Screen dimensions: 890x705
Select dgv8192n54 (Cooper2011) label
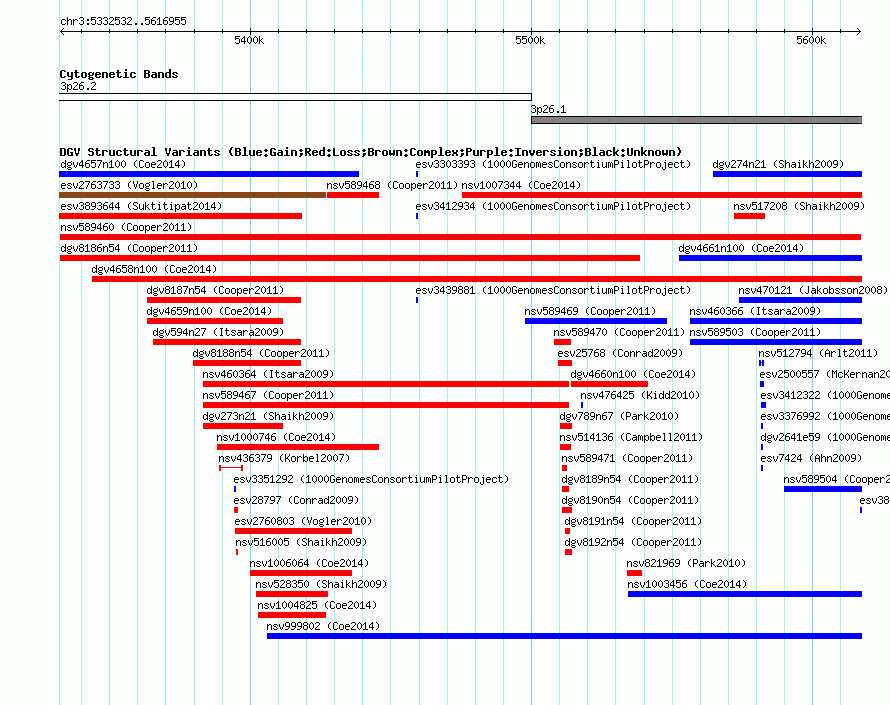point(633,543)
